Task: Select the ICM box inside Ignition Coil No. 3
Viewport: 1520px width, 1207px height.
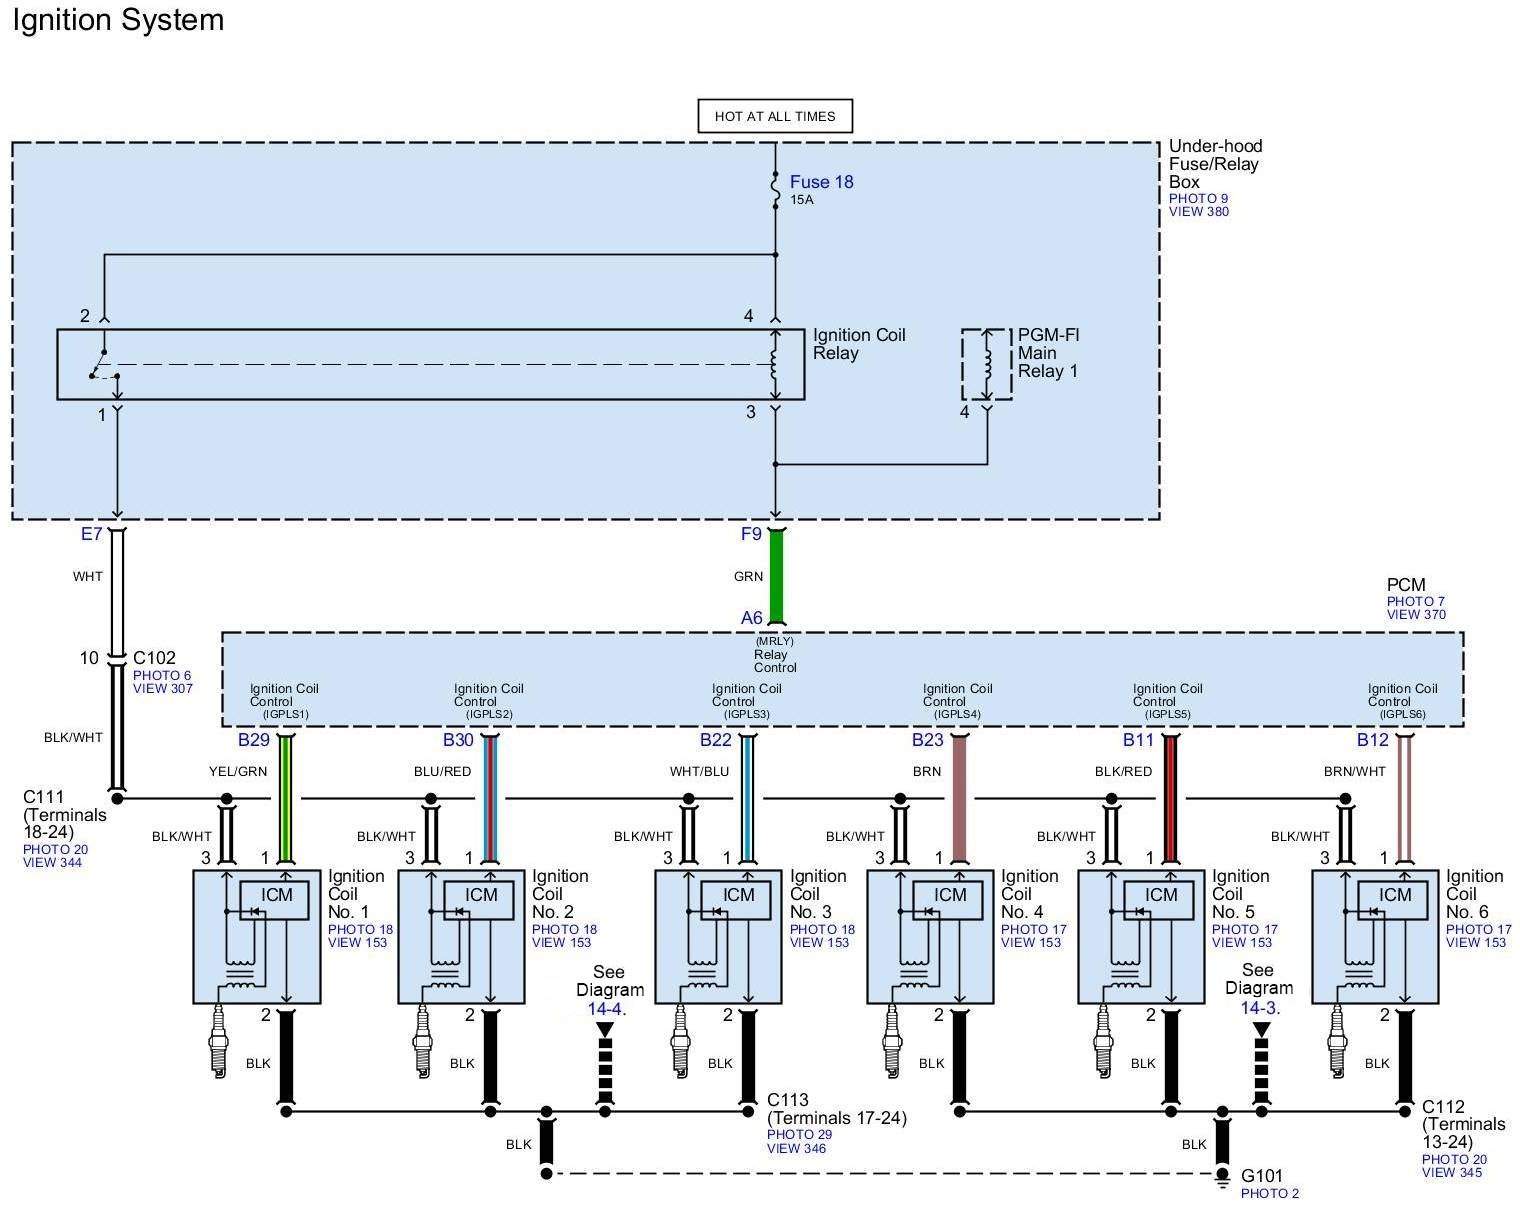Action: click(738, 896)
